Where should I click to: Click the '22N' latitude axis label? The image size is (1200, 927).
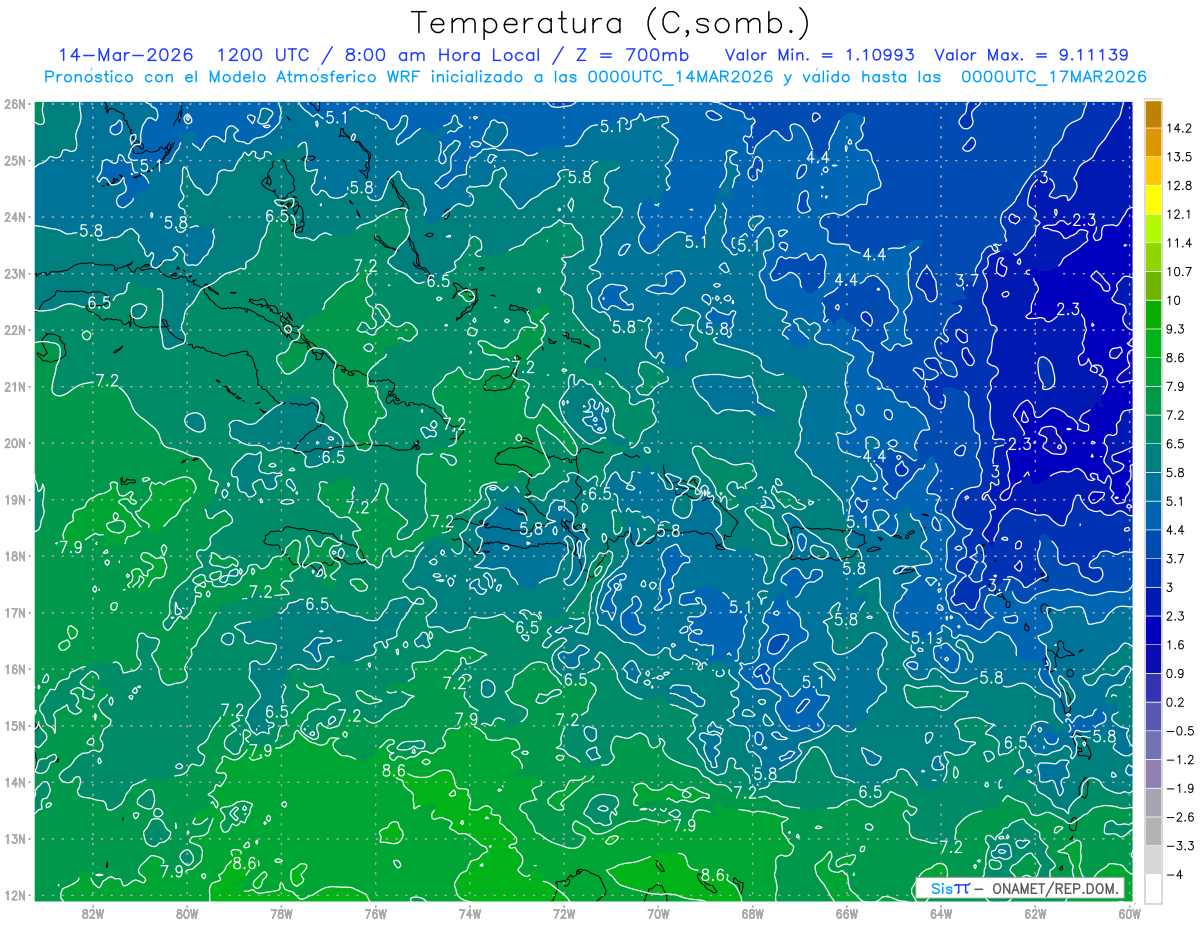pos(15,330)
